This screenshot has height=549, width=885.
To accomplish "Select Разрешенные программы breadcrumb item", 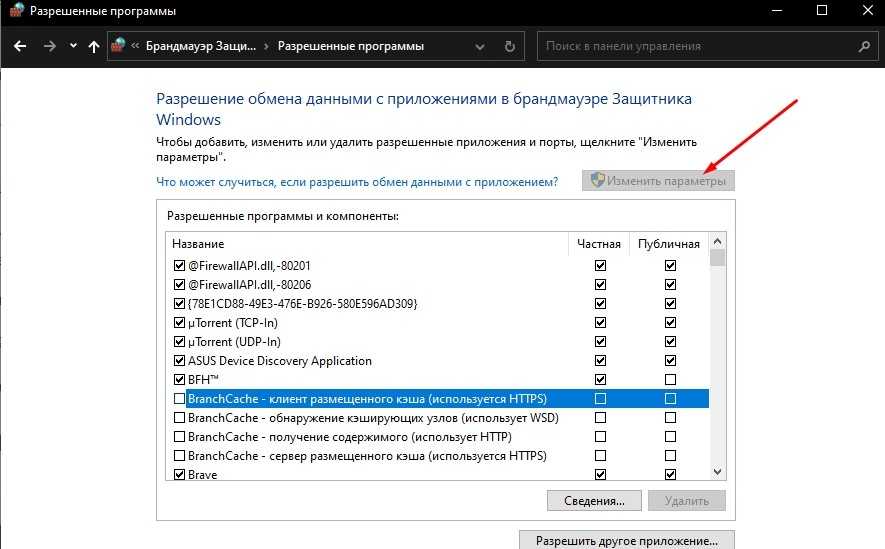I will click(x=350, y=46).
